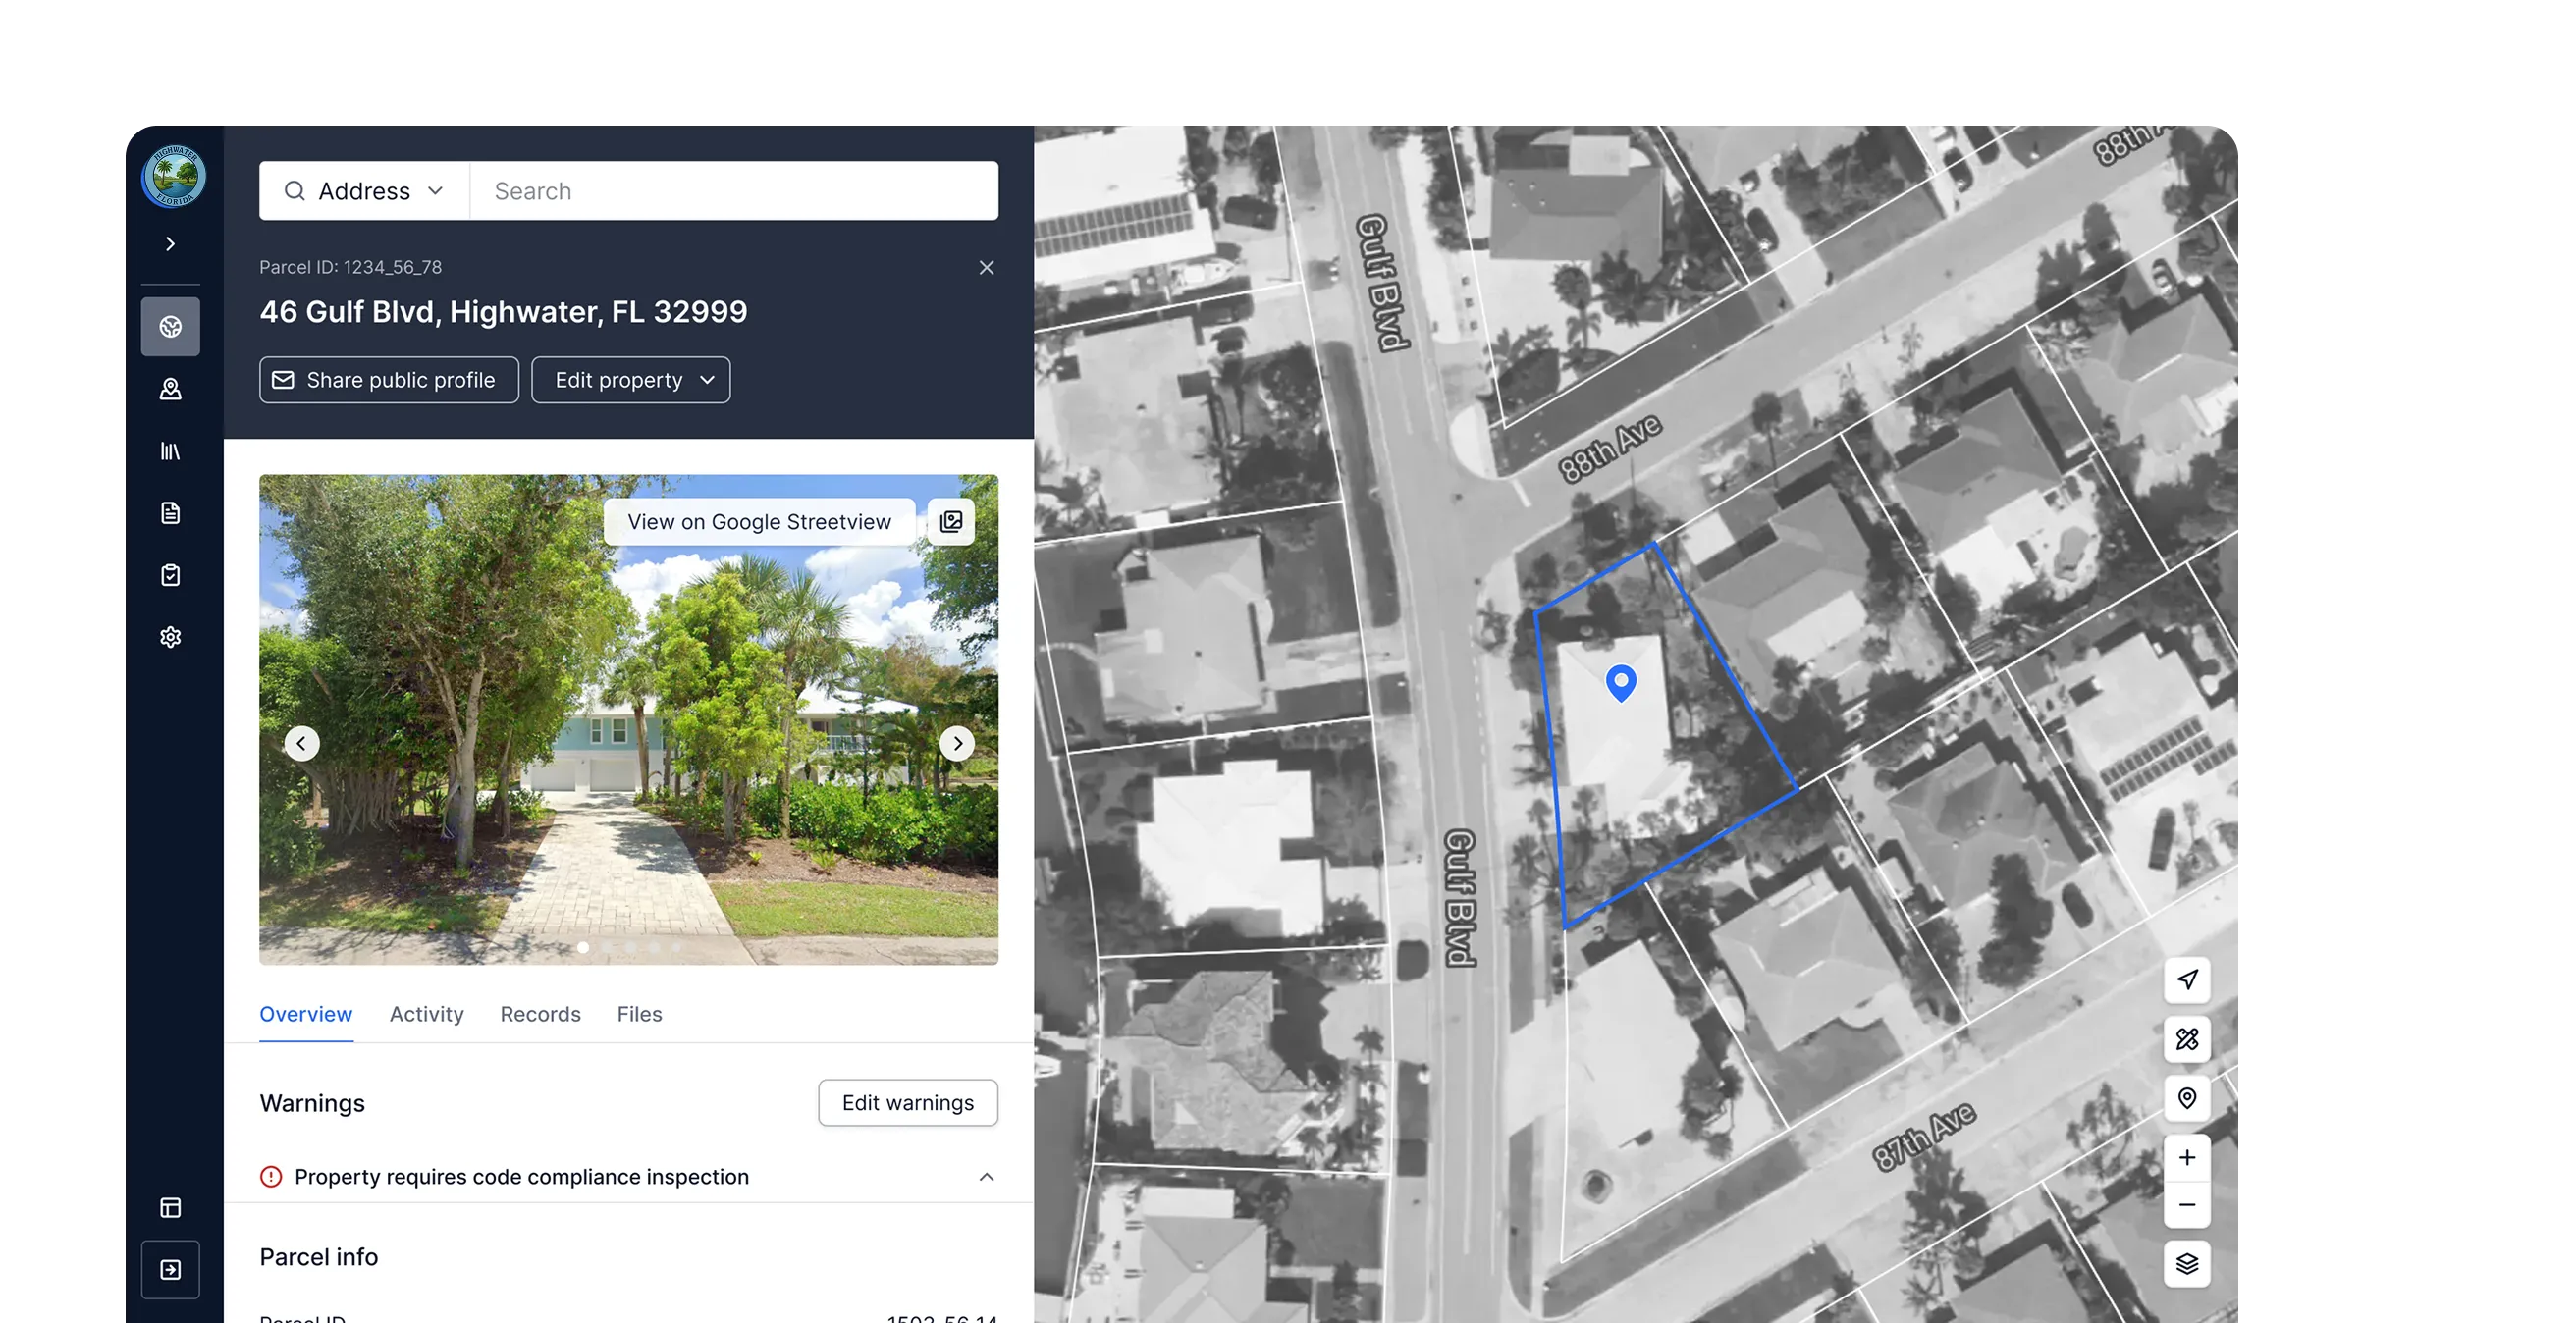Click the map measure ruler tool

(2186, 1039)
